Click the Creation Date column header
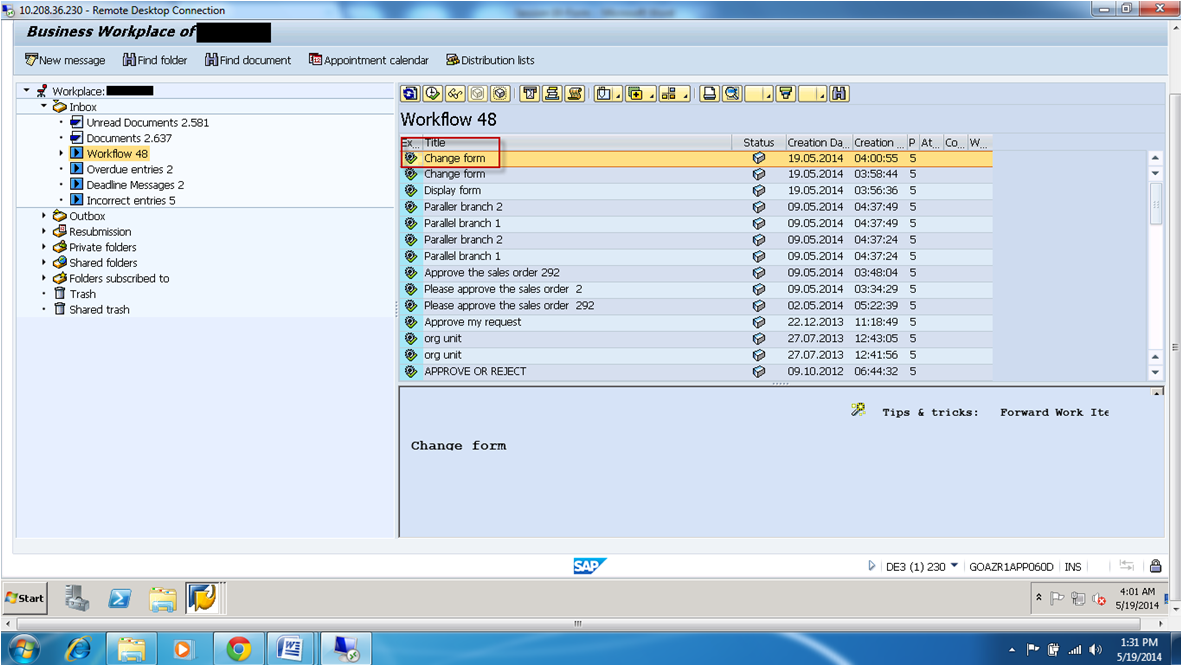 [817, 141]
